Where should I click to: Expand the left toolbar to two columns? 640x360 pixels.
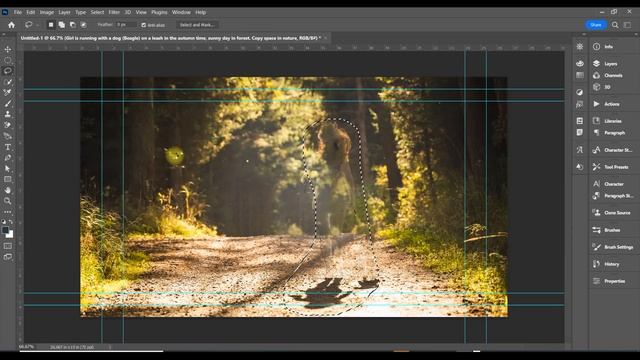[x=4, y=34]
